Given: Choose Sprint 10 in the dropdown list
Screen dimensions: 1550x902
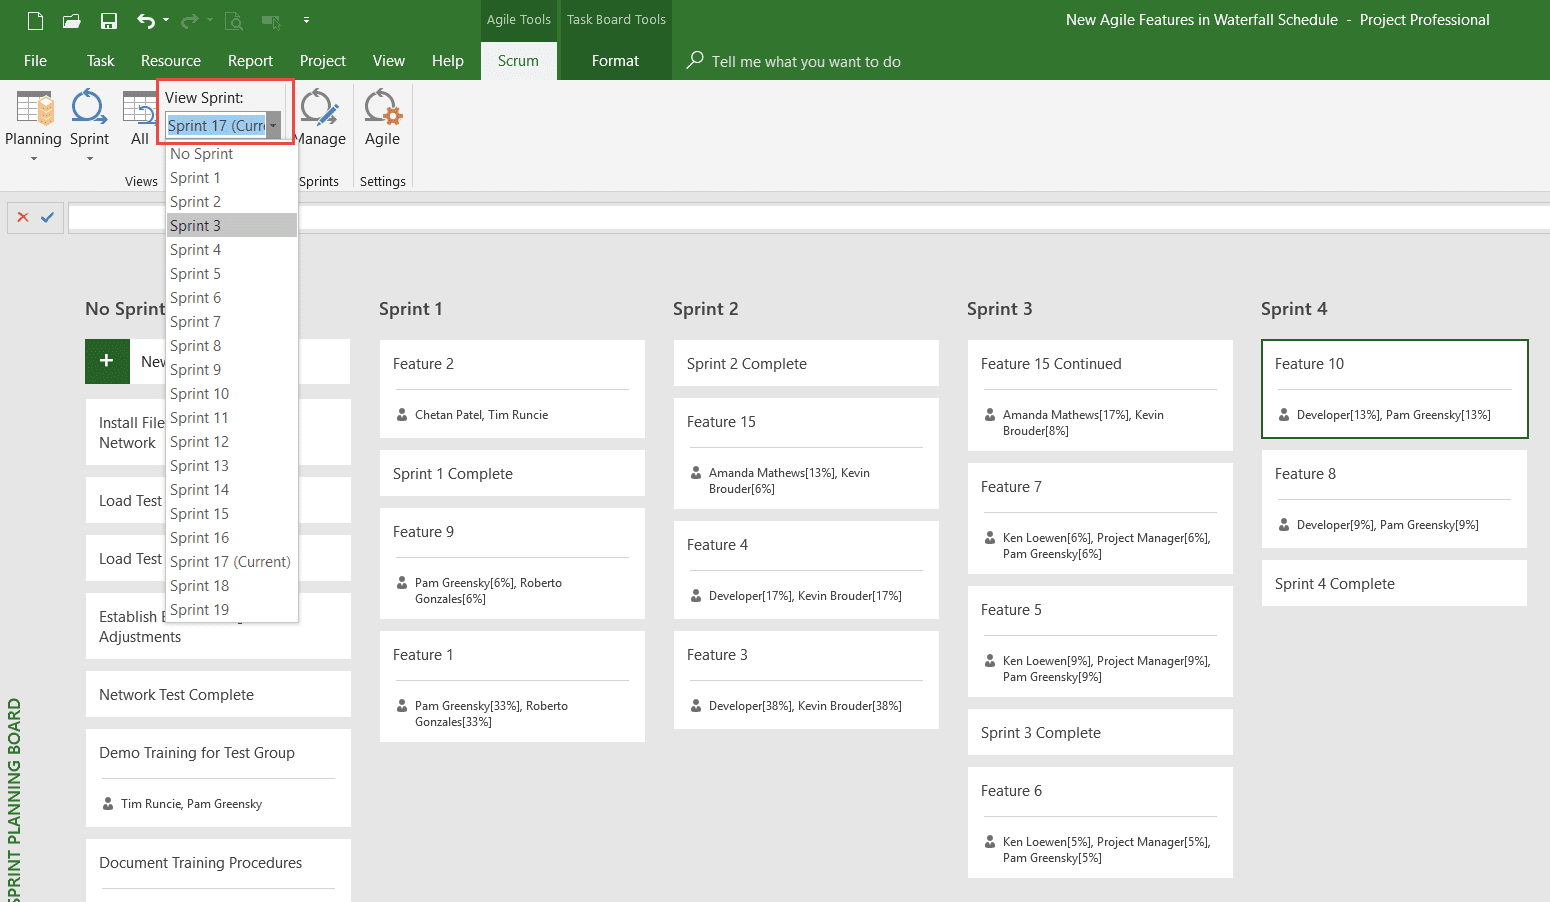Looking at the screenshot, I should (232, 393).
